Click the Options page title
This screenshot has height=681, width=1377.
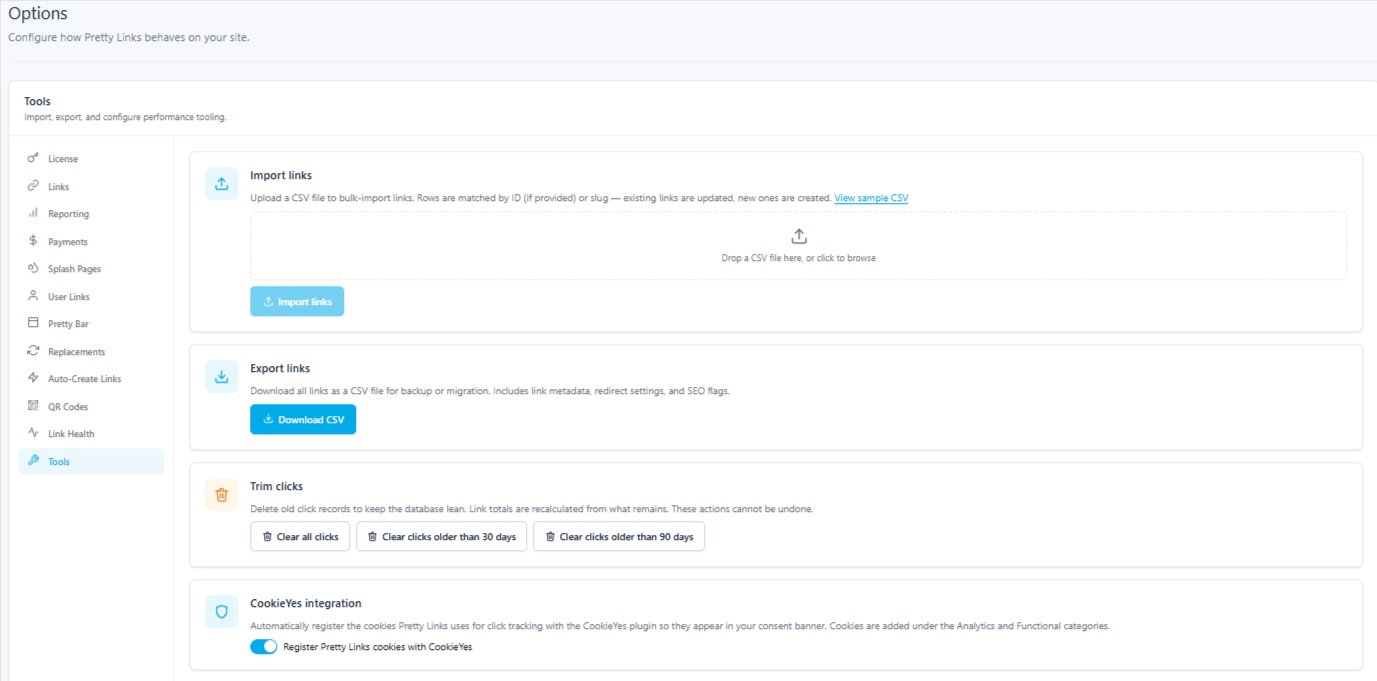pyautogui.click(x=38, y=14)
